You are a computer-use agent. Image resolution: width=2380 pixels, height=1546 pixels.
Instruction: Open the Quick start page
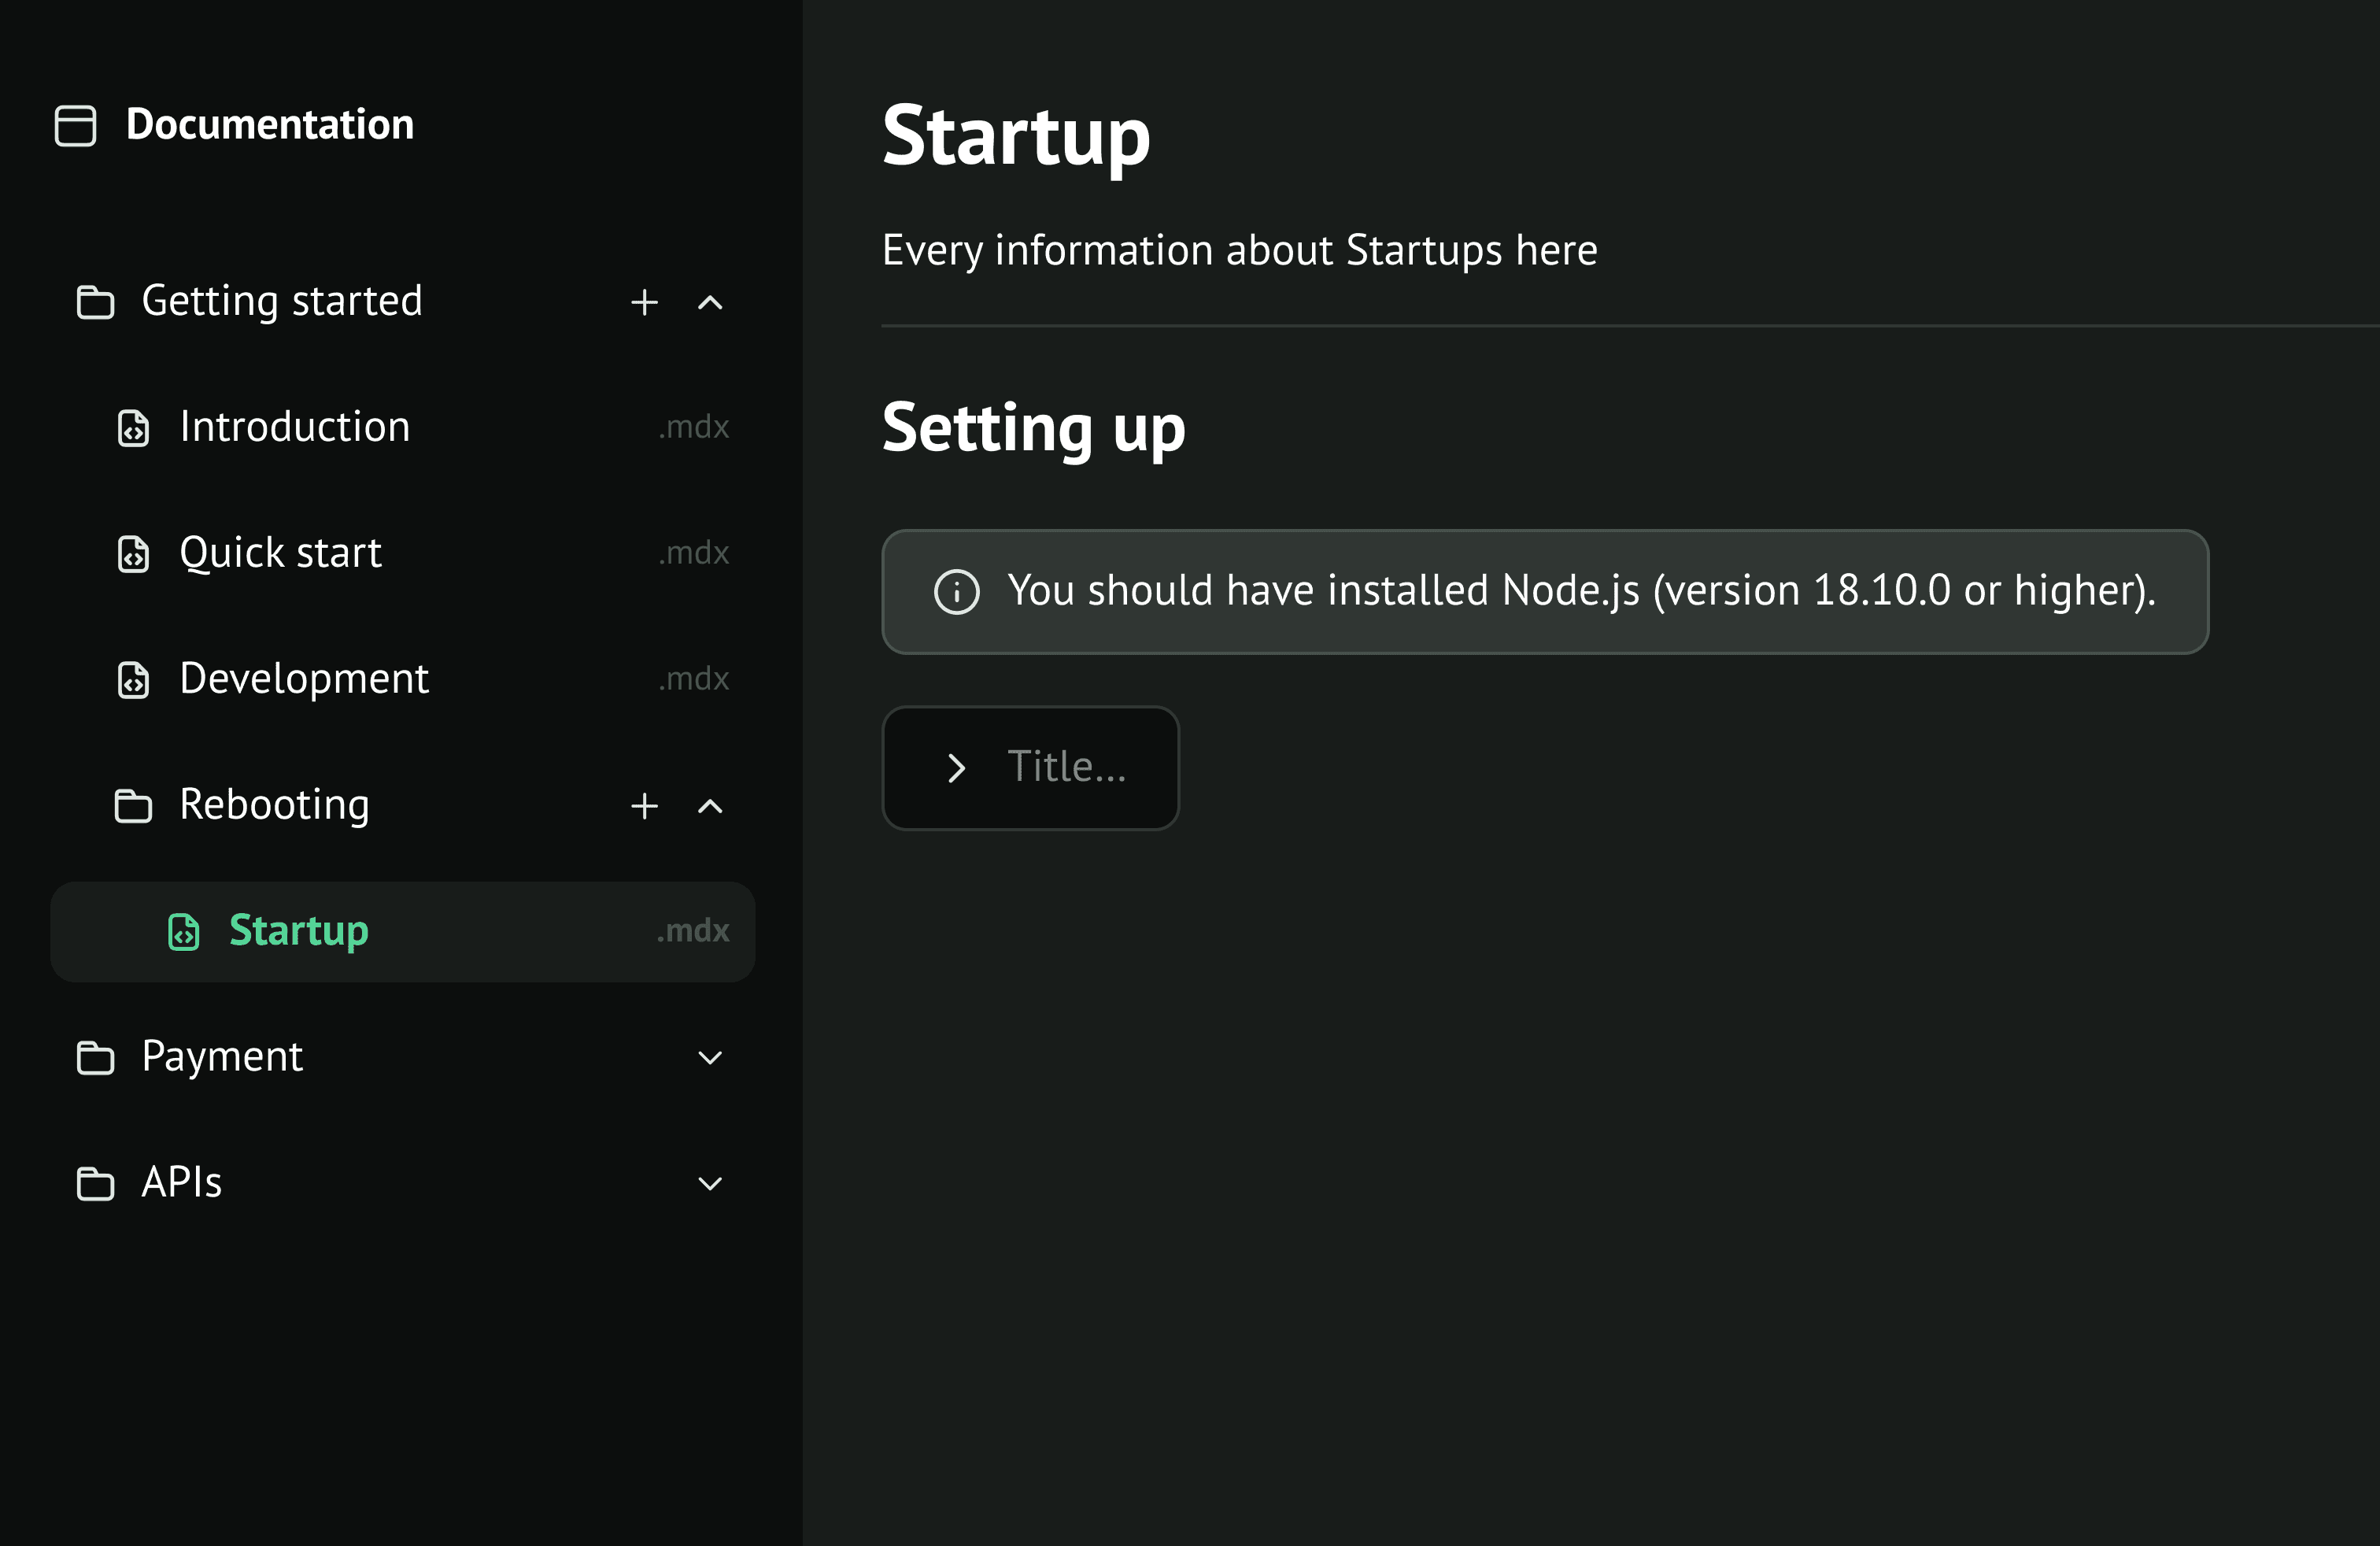pyautogui.click(x=281, y=554)
